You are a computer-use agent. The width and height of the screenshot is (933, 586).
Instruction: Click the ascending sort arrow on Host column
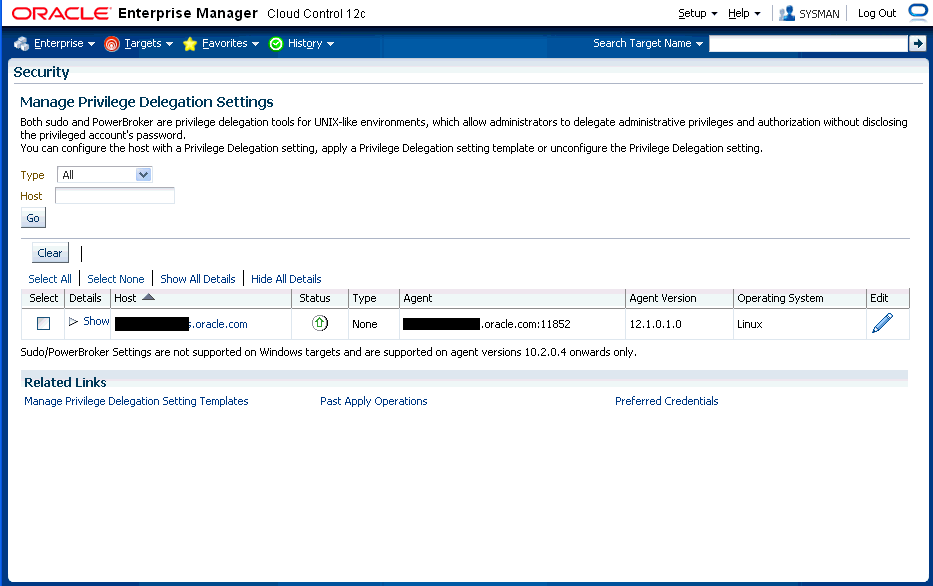[148, 297]
